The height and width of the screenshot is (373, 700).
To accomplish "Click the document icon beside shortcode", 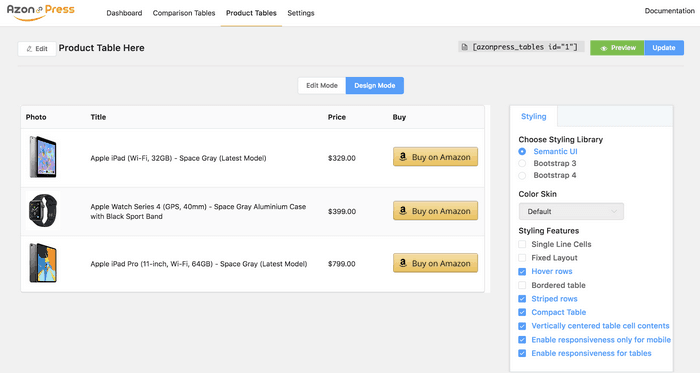I will (465, 47).
